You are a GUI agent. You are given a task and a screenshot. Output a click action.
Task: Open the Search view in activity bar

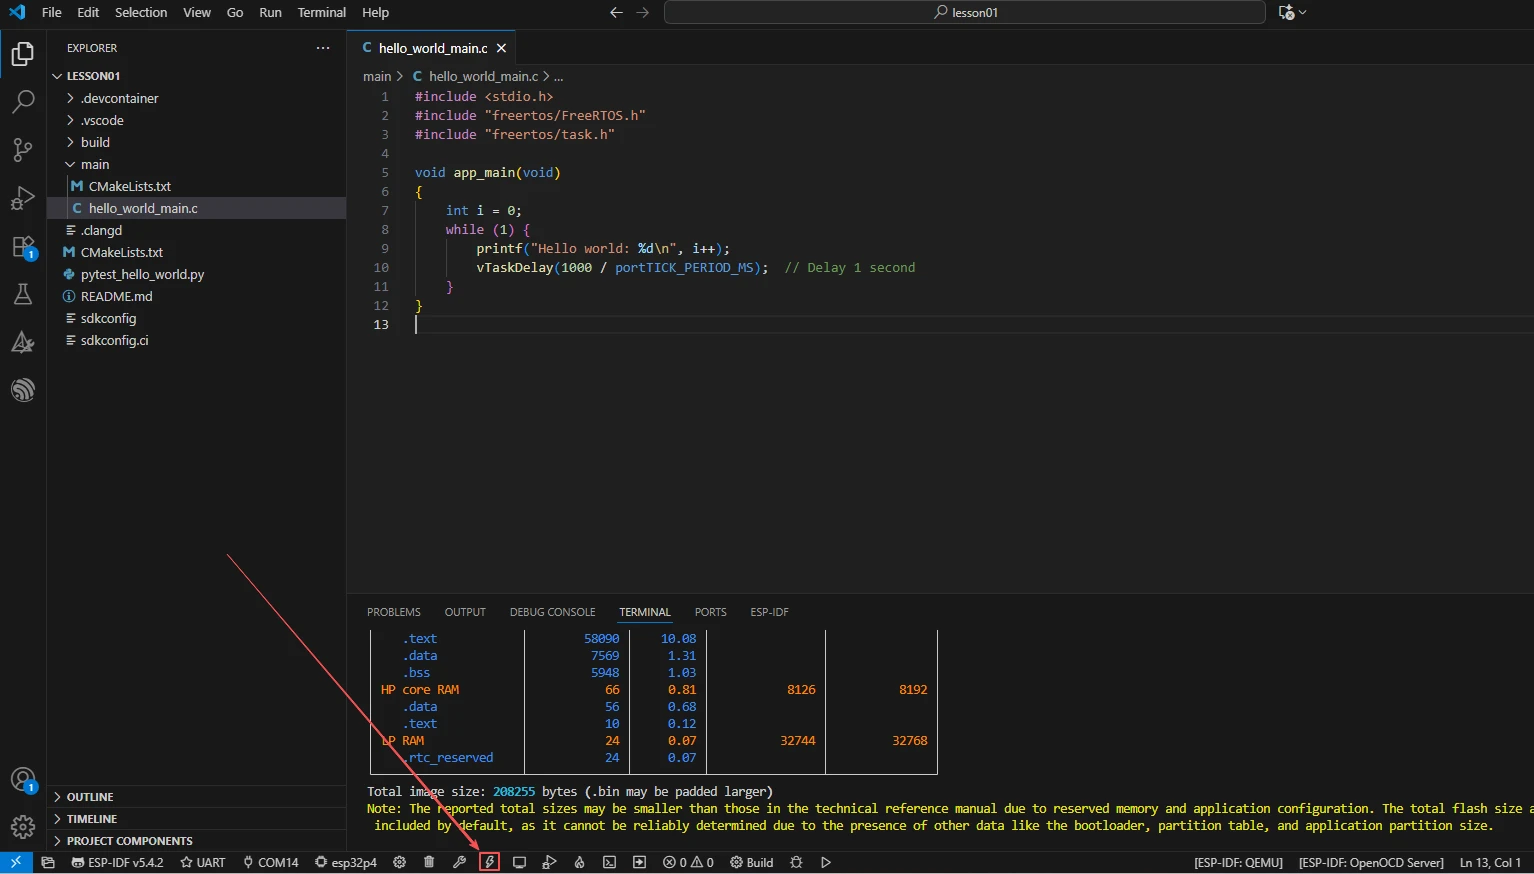pyautogui.click(x=22, y=102)
